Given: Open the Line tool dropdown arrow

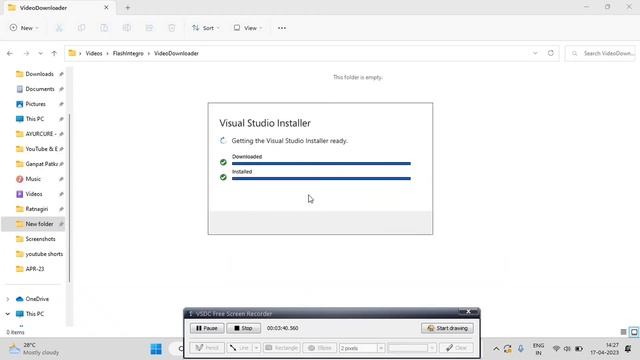Looking at the screenshot, I should [256, 348].
